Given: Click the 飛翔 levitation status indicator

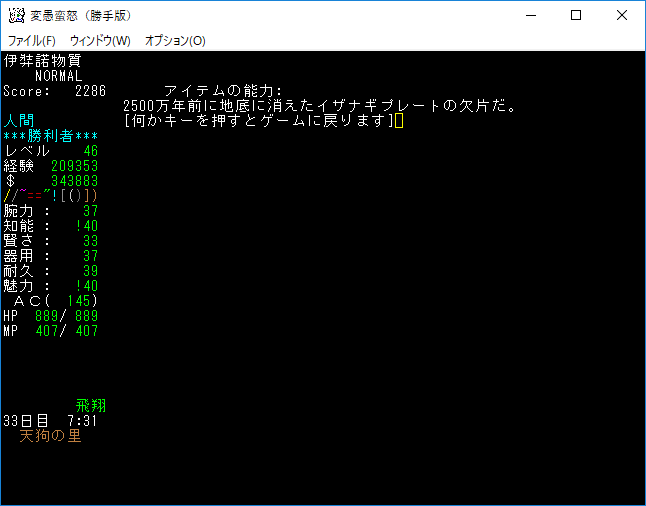Looking at the screenshot, I should 91,406.
